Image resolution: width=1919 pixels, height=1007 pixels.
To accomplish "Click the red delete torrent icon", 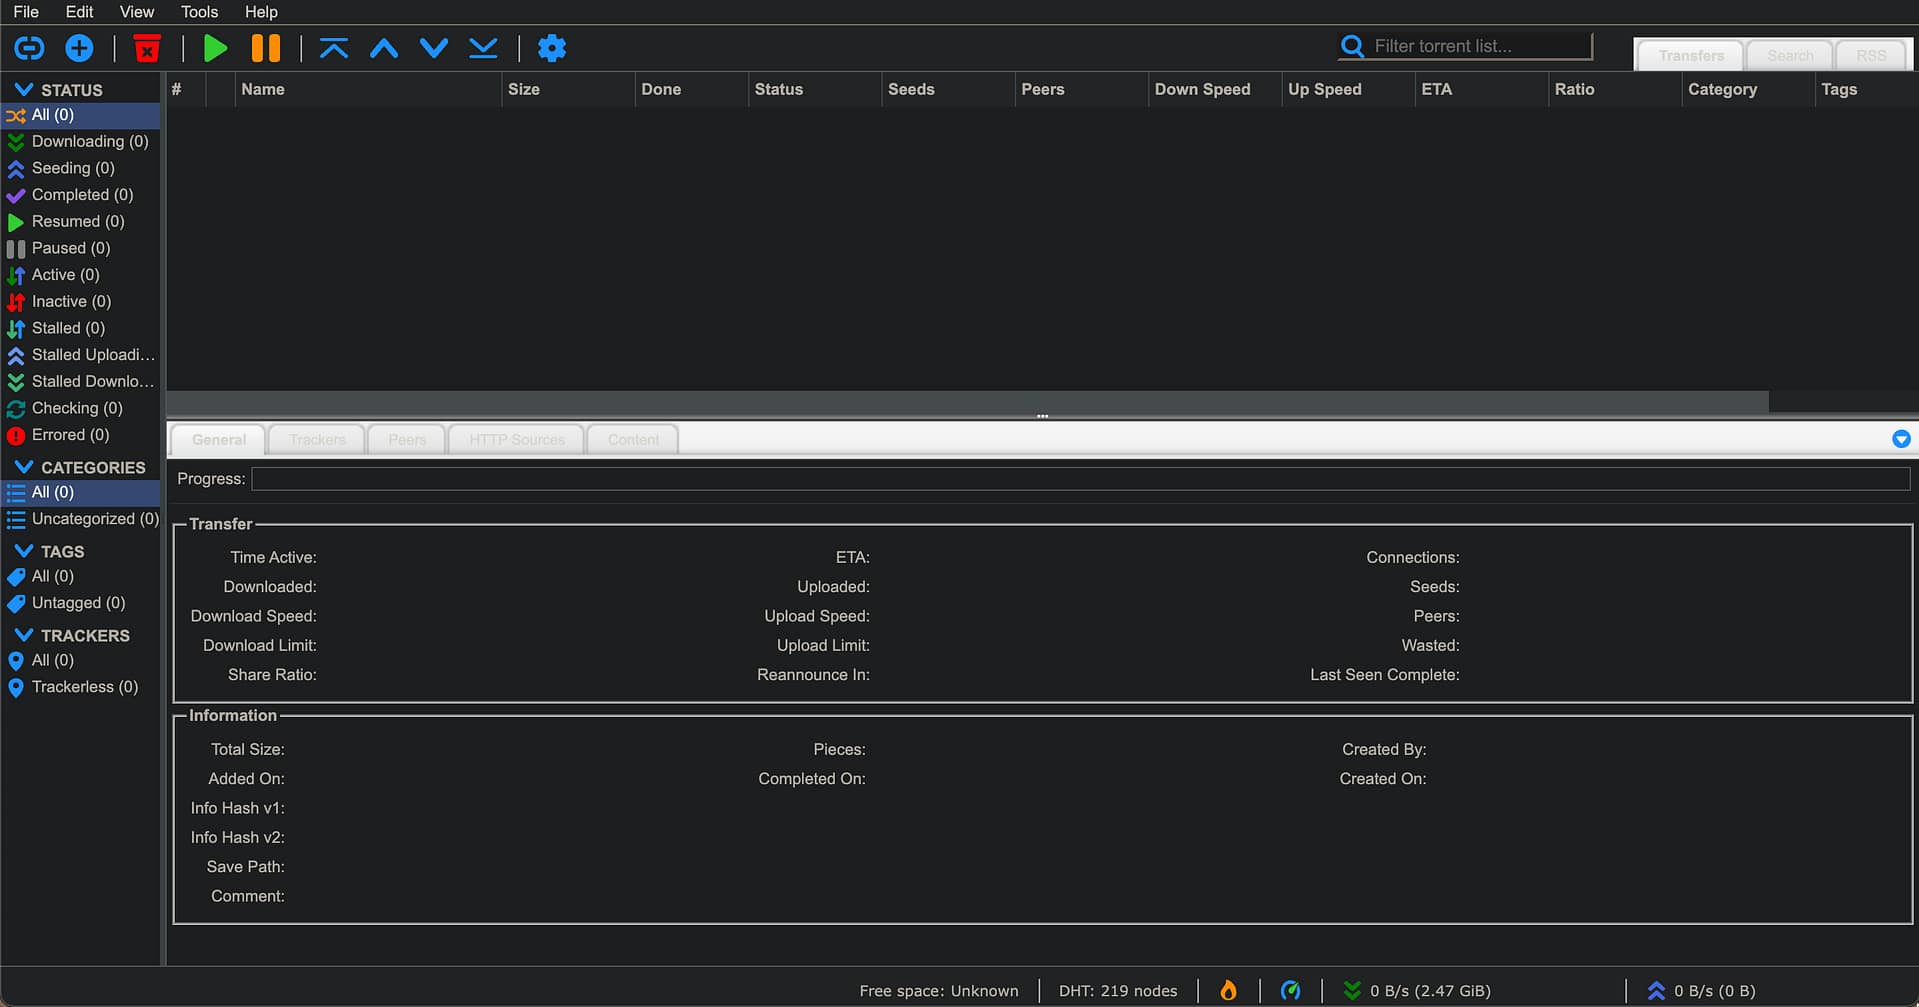I will (x=147, y=48).
